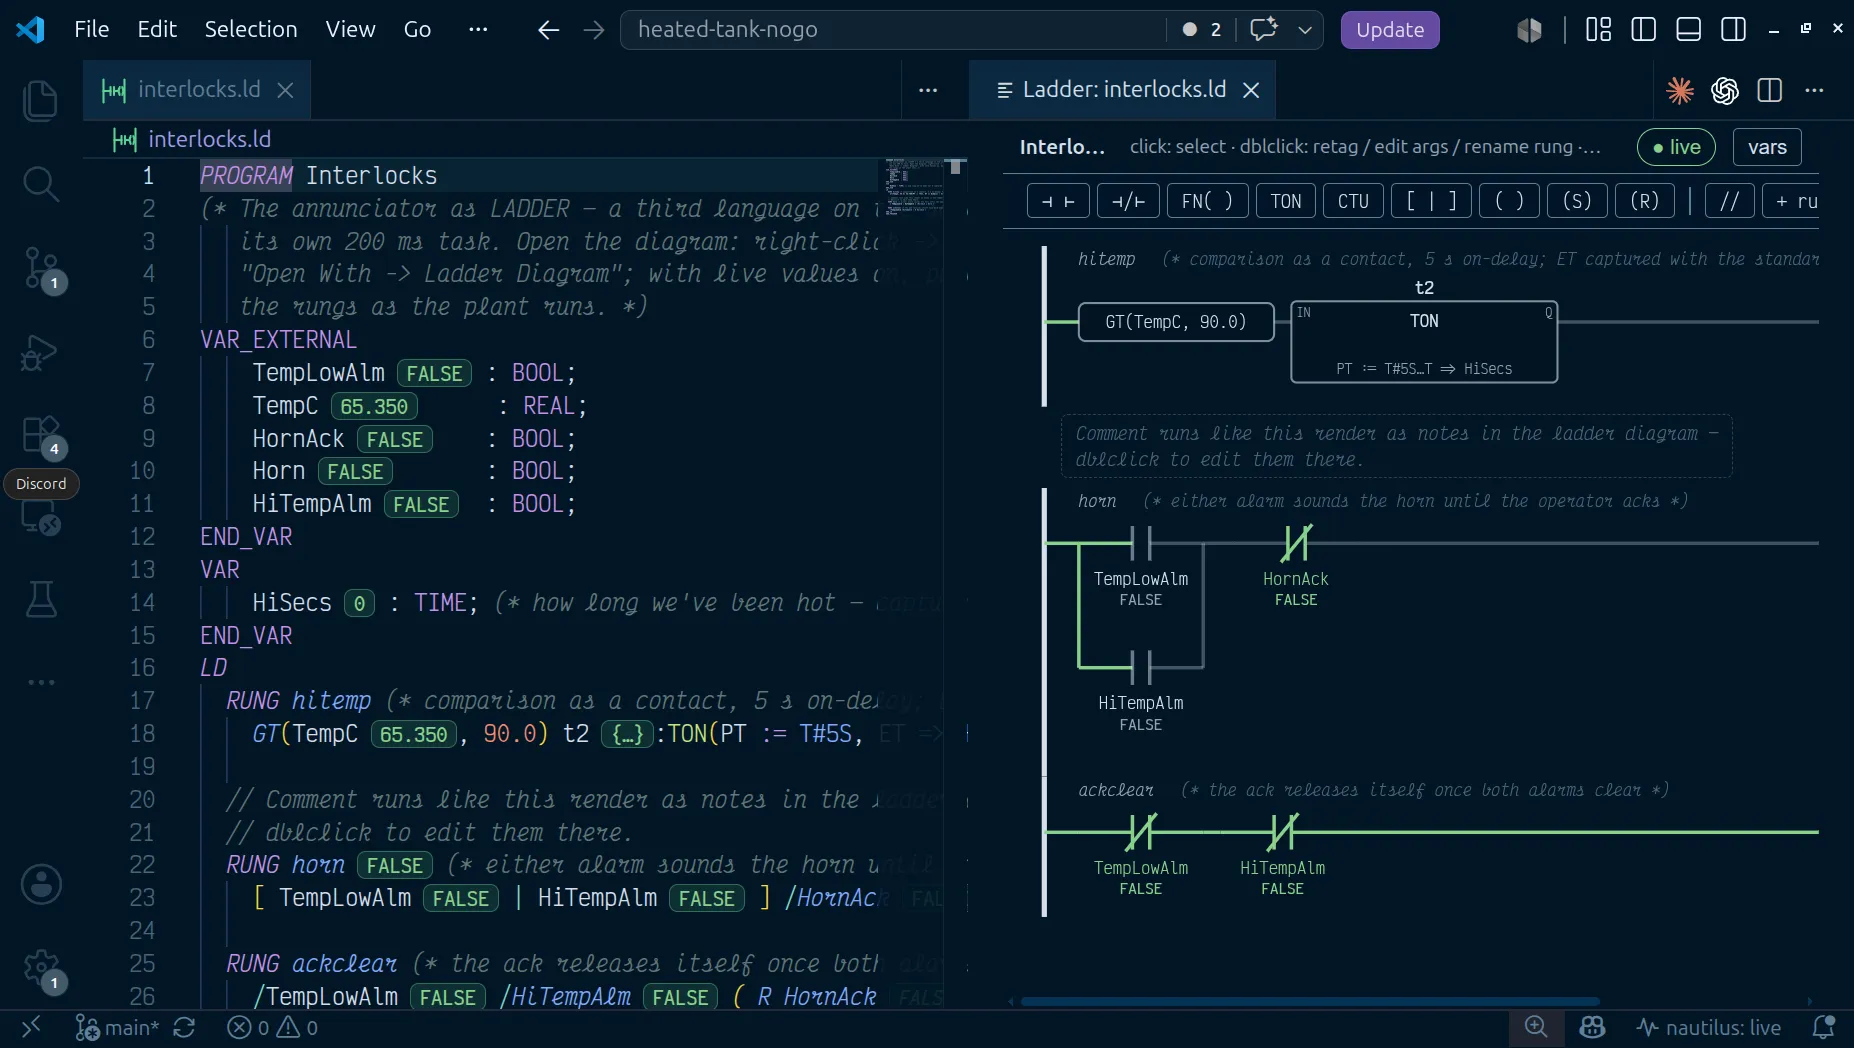This screenshot has height=1048, width=1854.
Task: Insert a normally closed contact
Action: 1128,201
